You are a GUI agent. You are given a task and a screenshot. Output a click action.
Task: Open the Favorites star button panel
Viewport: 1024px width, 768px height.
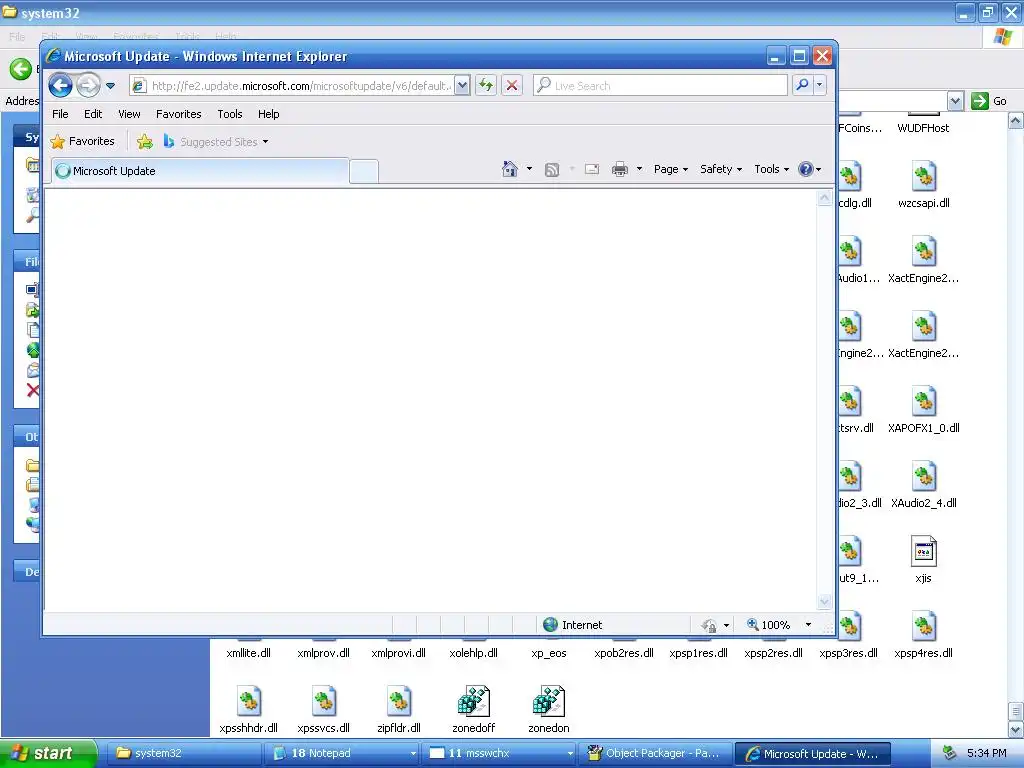[x=83, y=142]
